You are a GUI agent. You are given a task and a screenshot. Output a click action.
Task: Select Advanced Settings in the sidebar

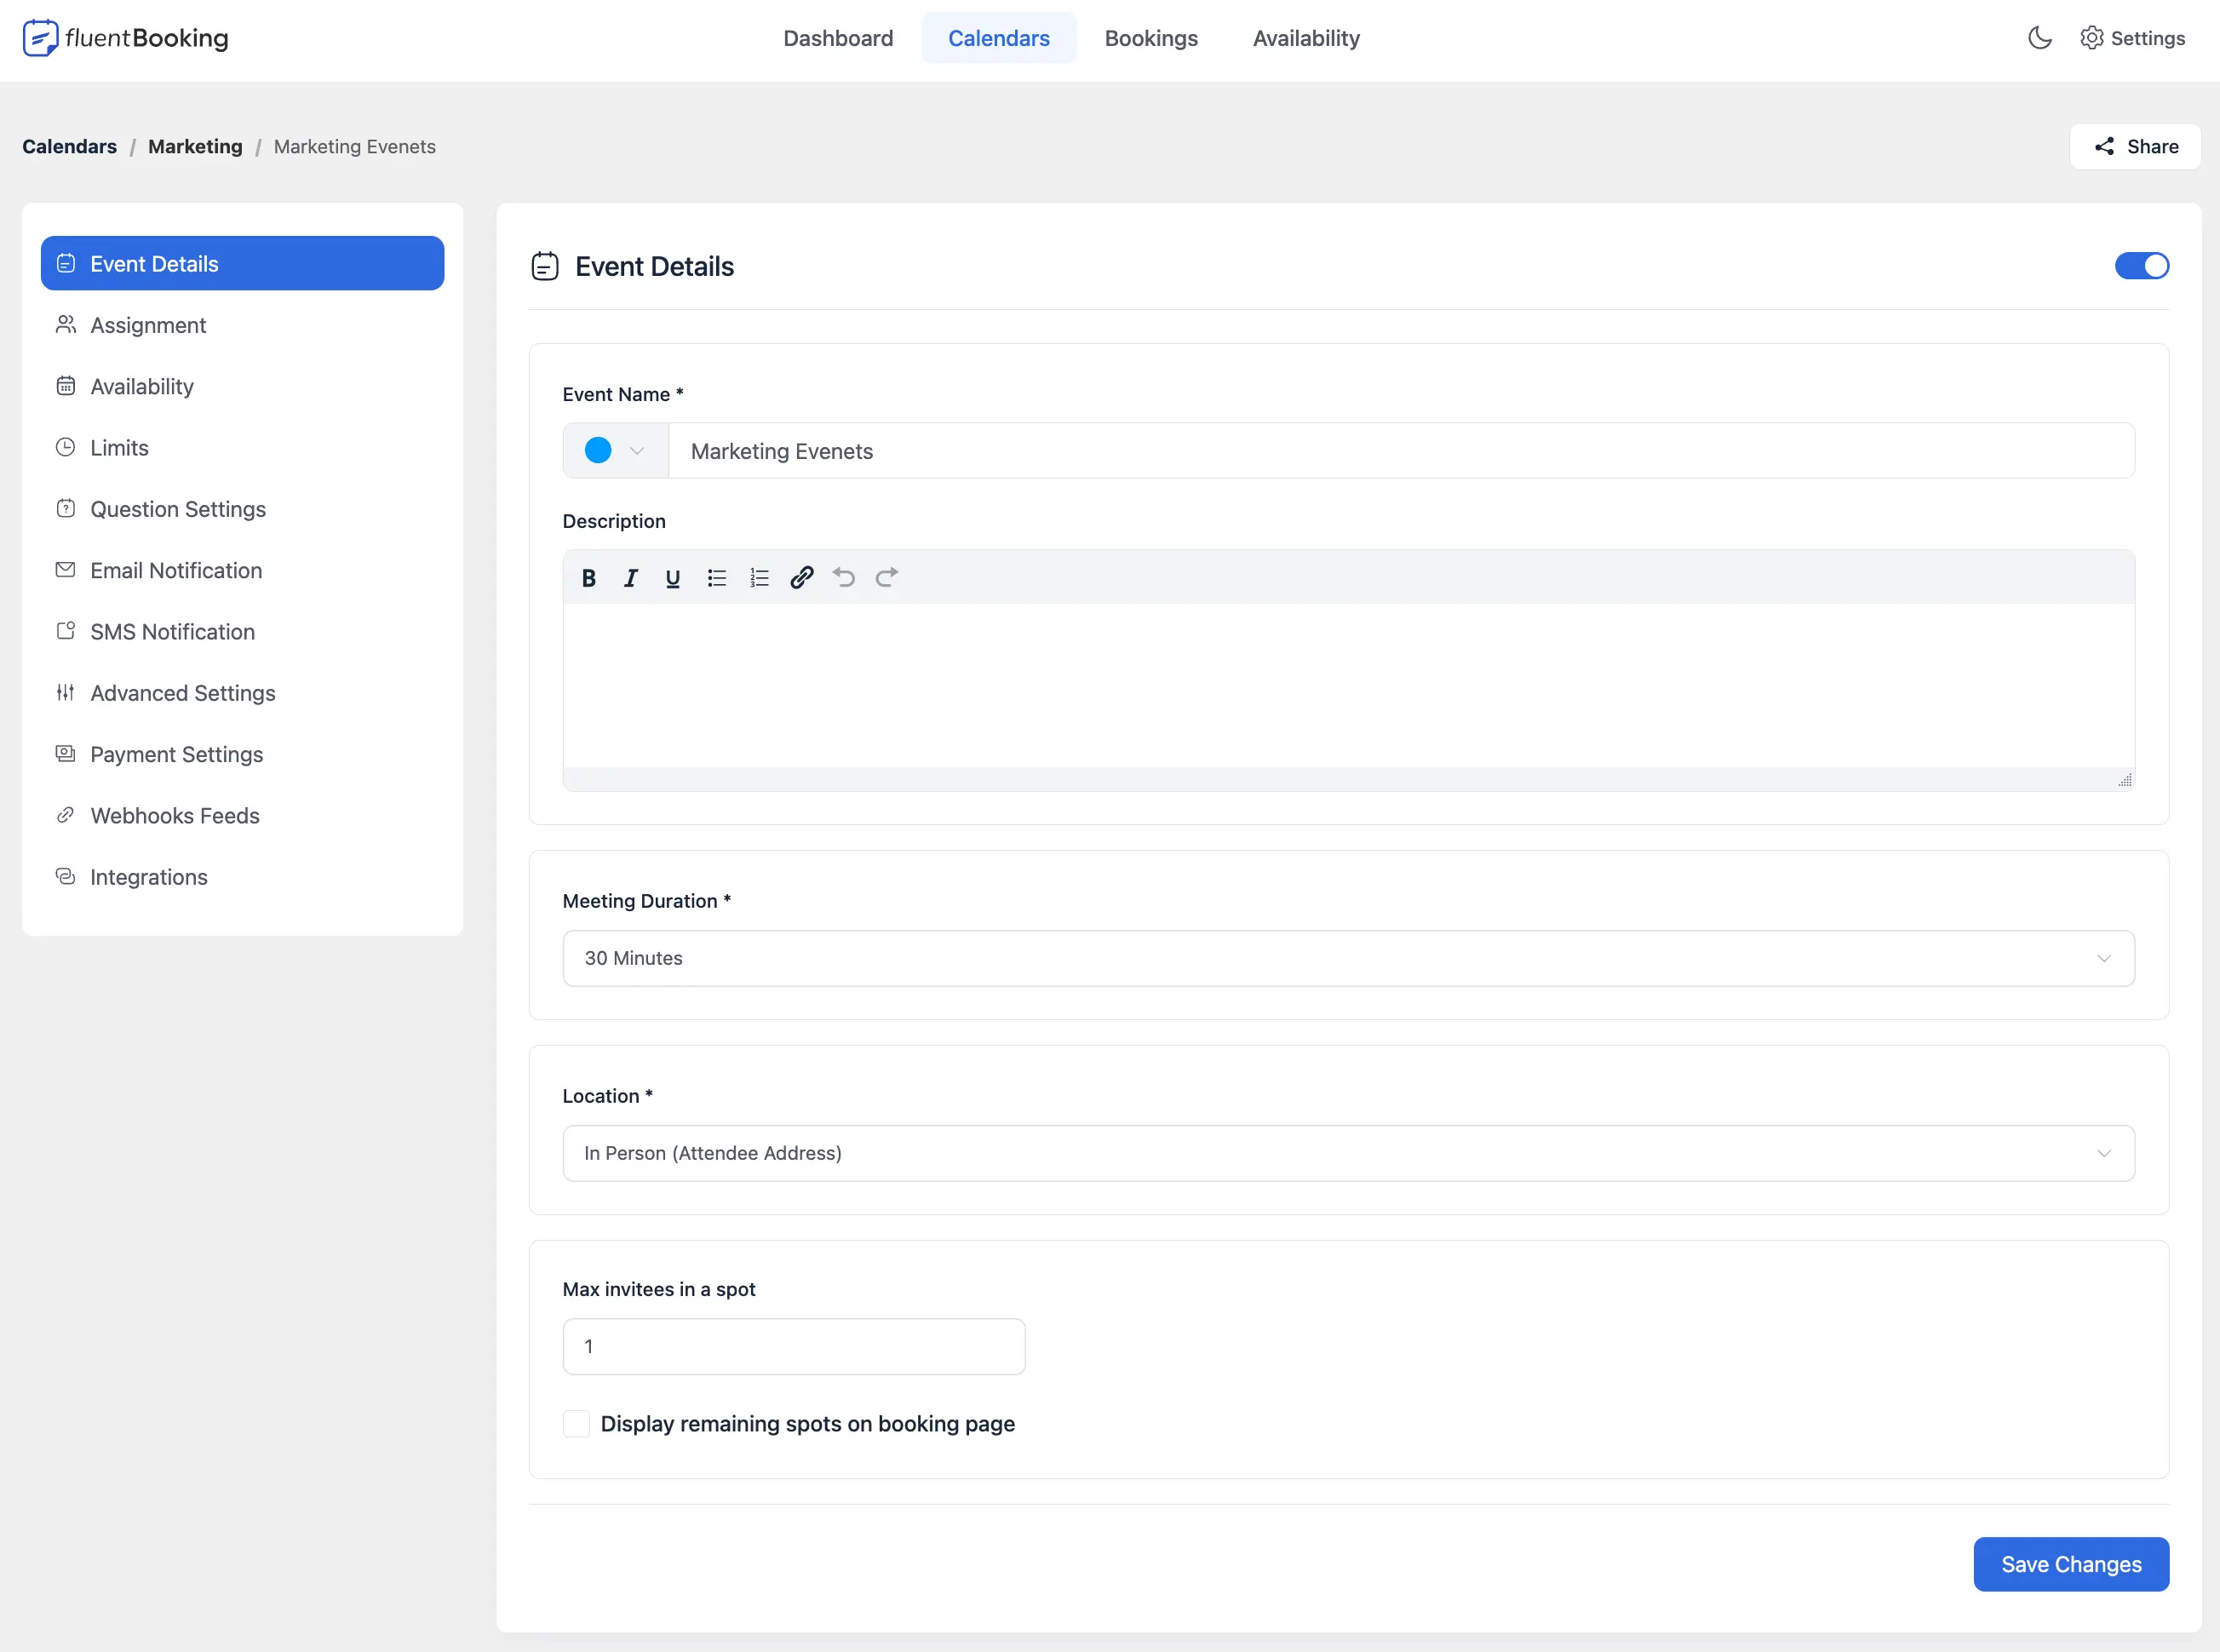tap(243, 693)
